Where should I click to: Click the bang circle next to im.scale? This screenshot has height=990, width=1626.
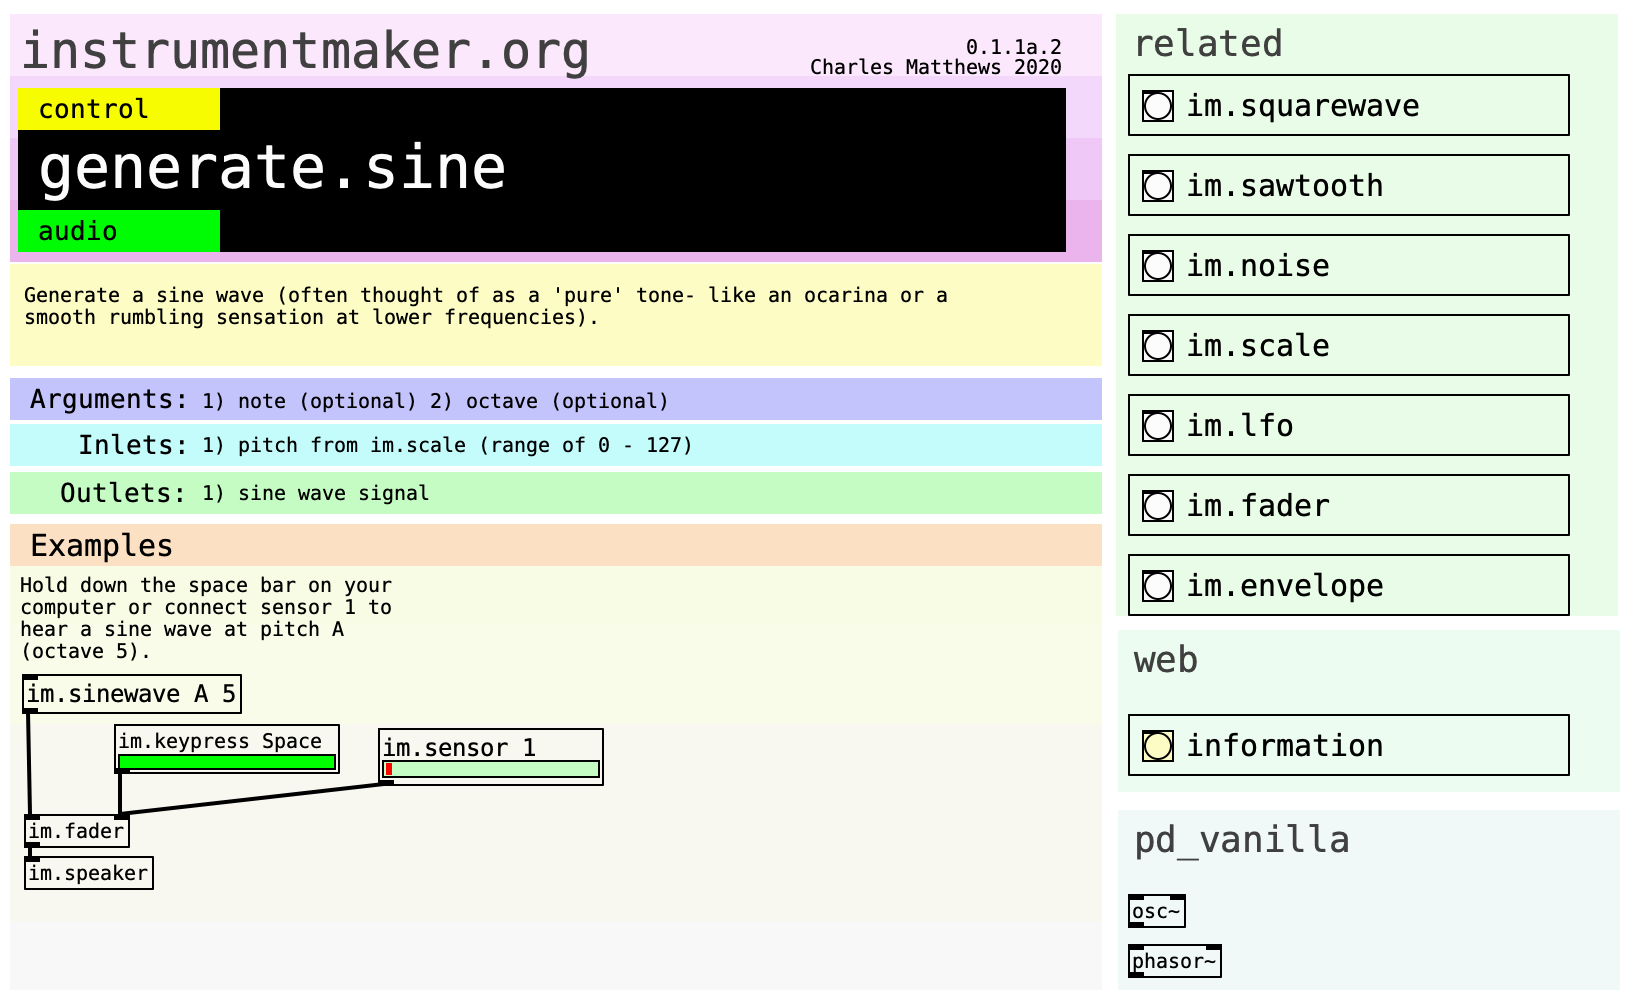pos(1158,346)
